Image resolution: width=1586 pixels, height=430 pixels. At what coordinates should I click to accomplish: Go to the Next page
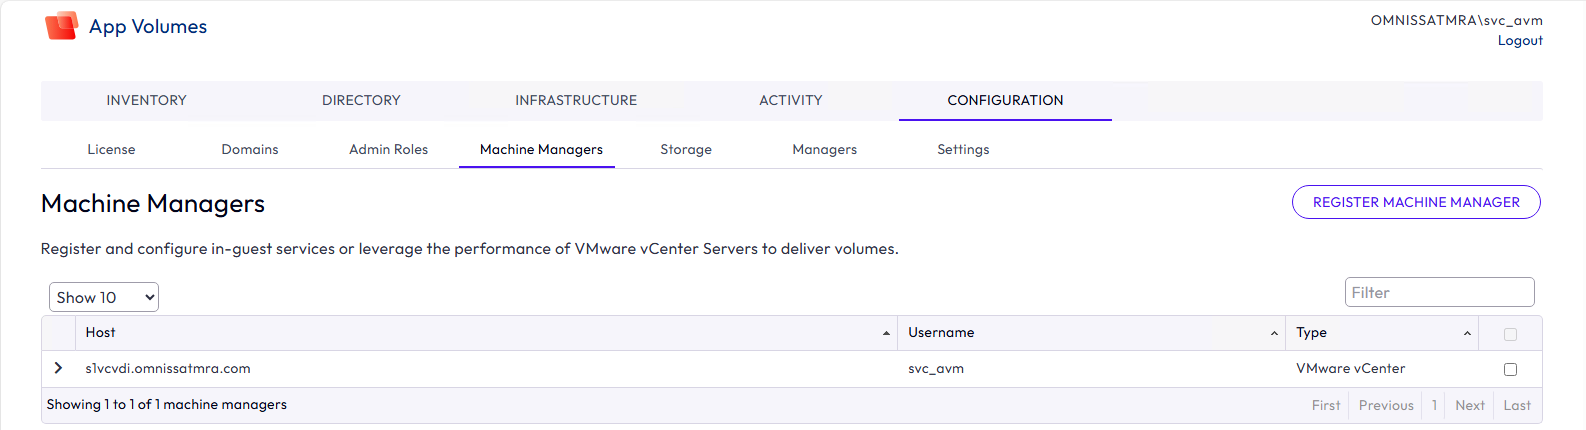point(1469,405)
